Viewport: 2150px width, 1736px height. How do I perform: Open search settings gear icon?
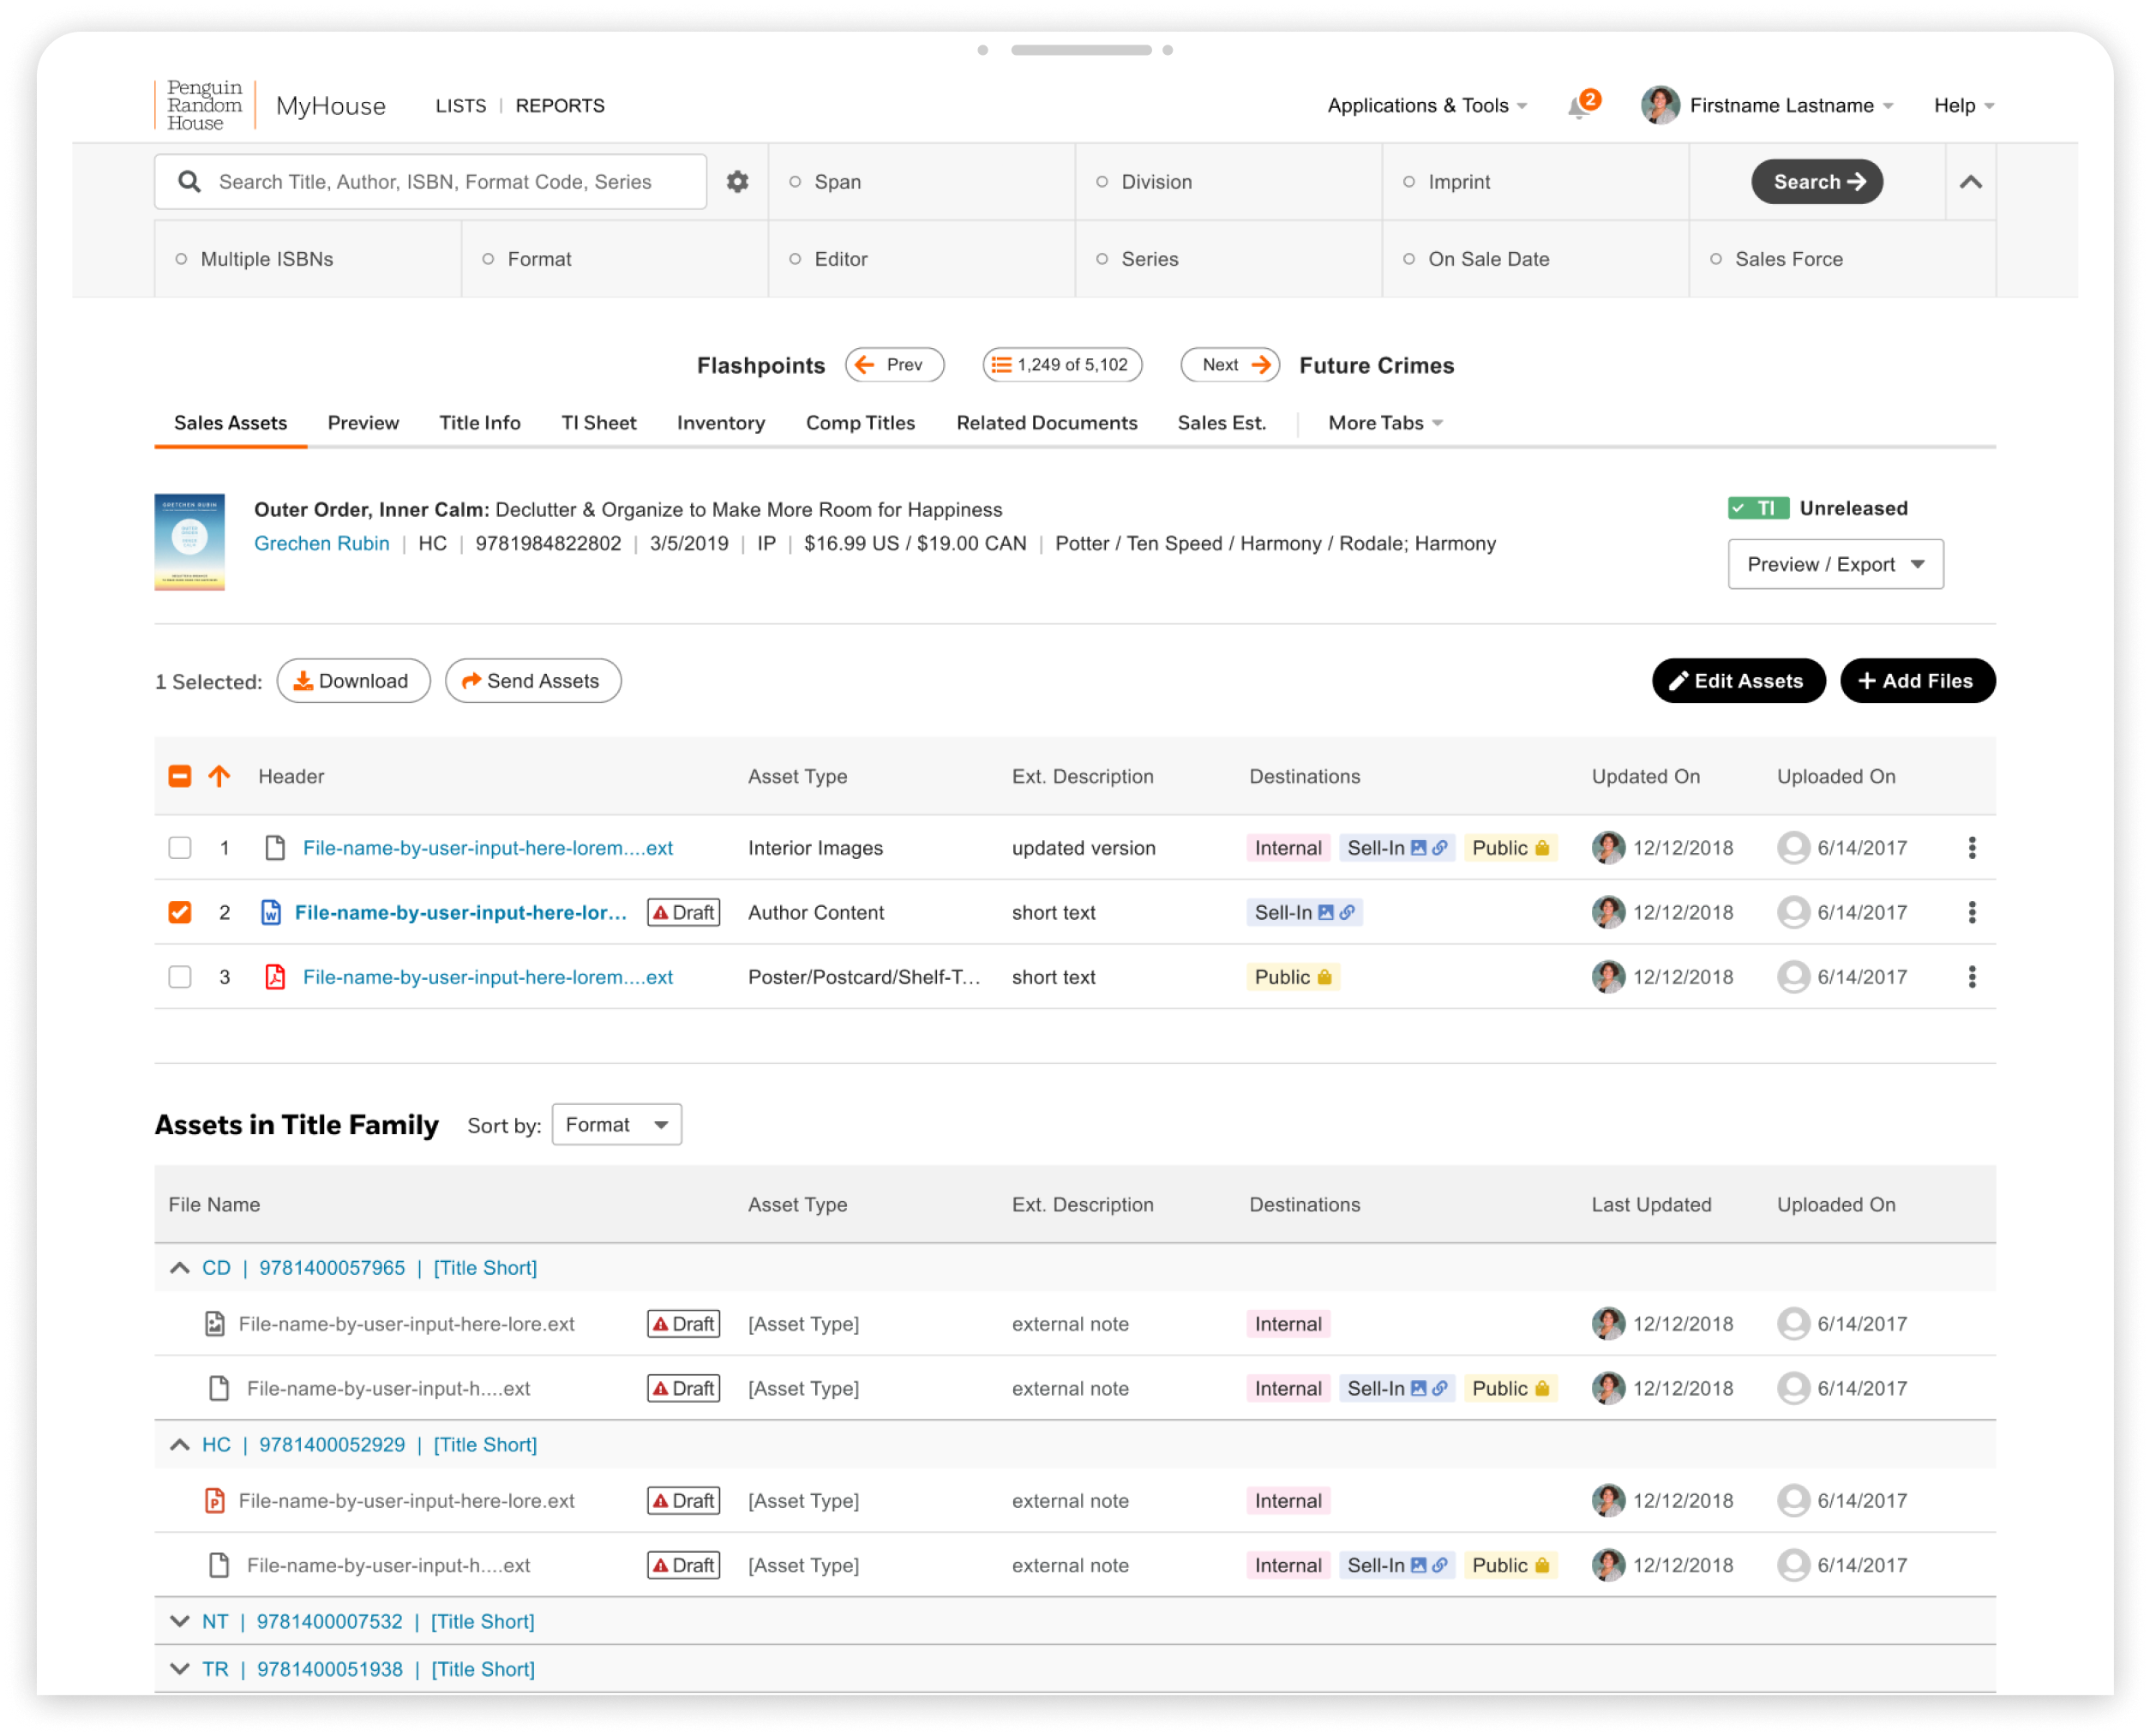point(737,182)
